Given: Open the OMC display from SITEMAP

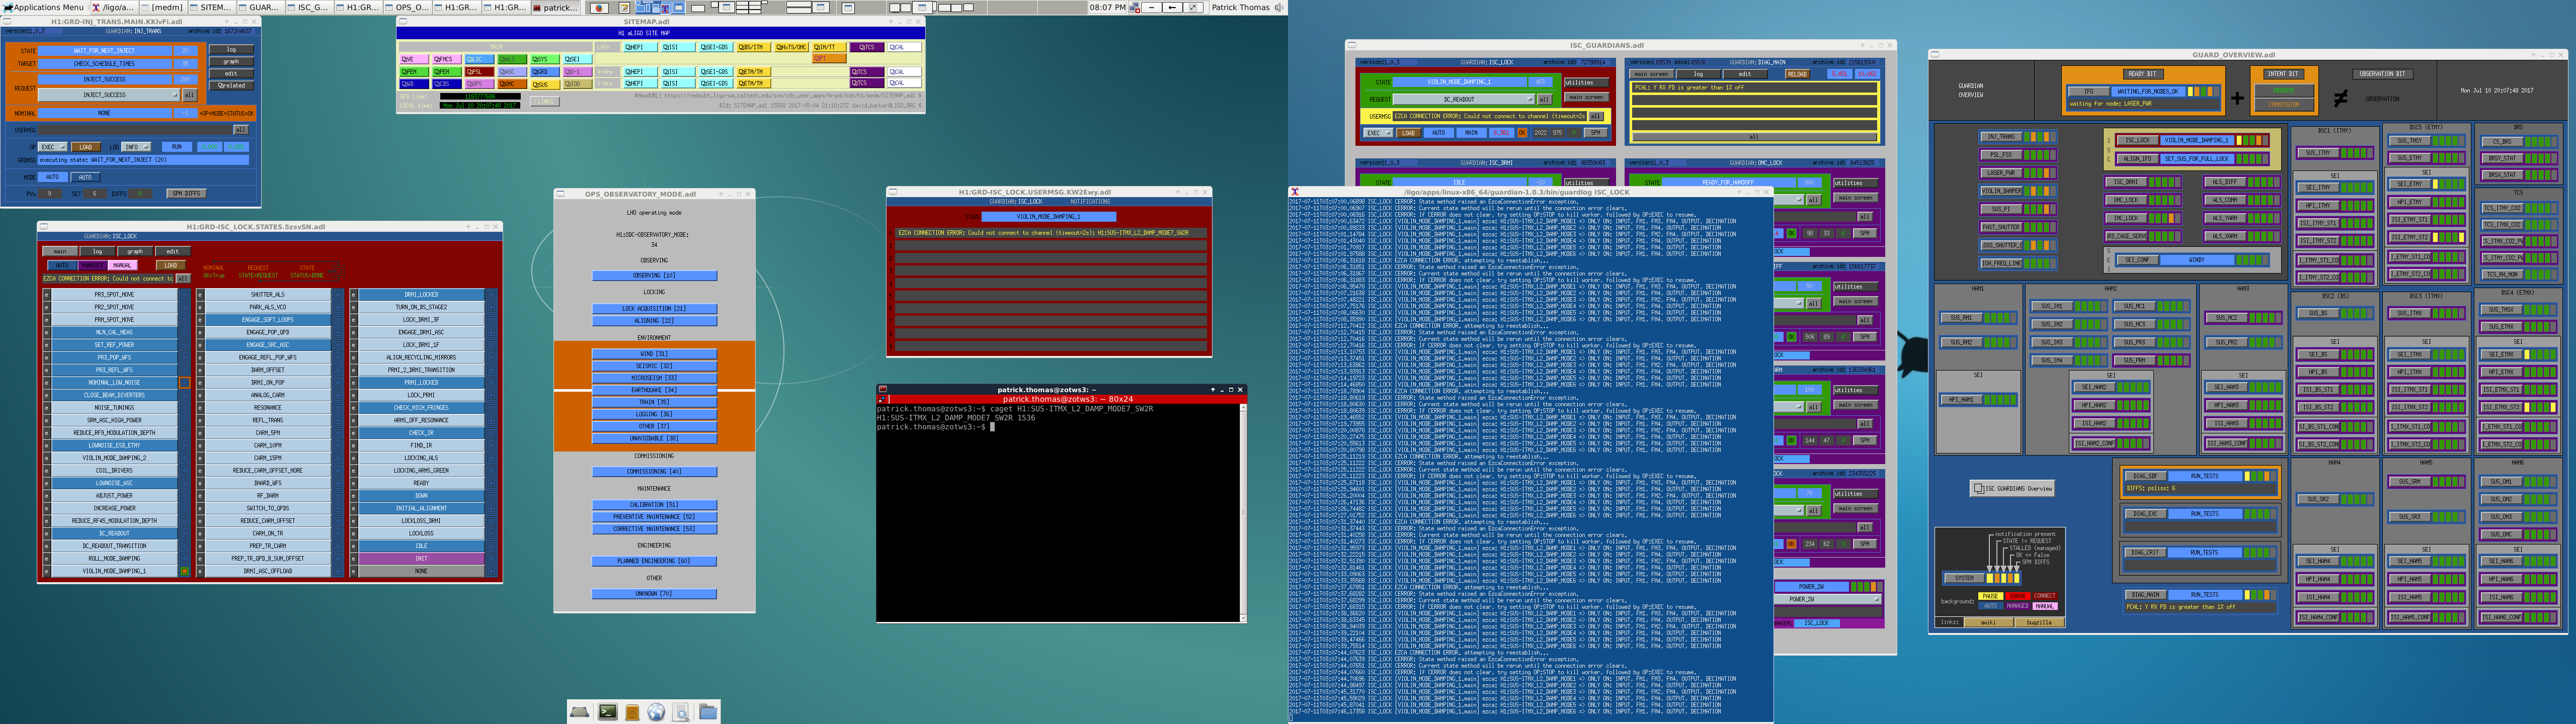Looking at the screenshot, I should 511,84.
